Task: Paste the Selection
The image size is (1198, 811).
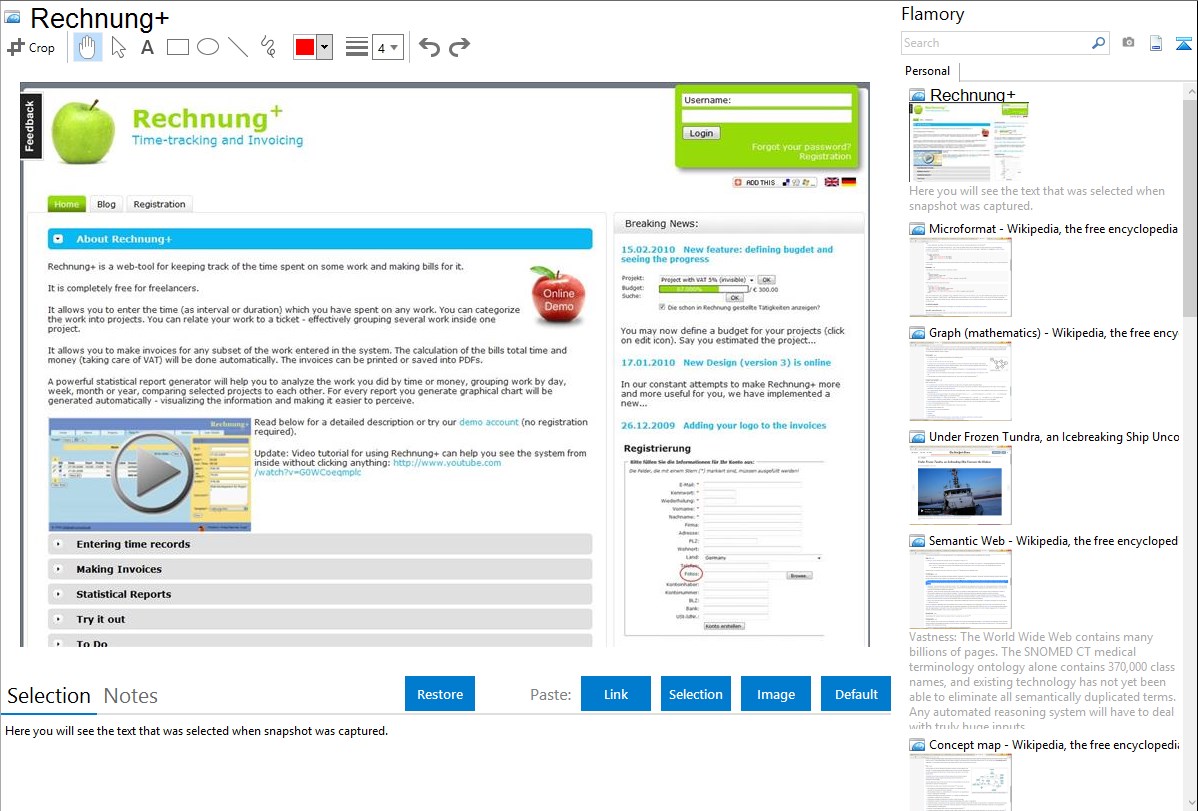Action: point(695,694)
